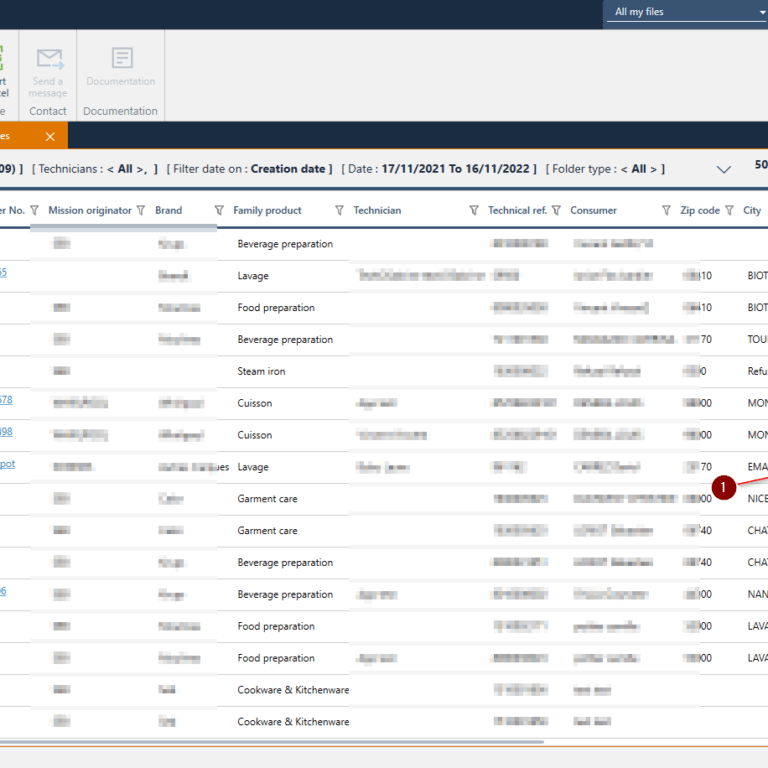The height and width of the screenshot is (768, 768).
Task: Open the order link ending in 'pot'
Action: point(7,464)
